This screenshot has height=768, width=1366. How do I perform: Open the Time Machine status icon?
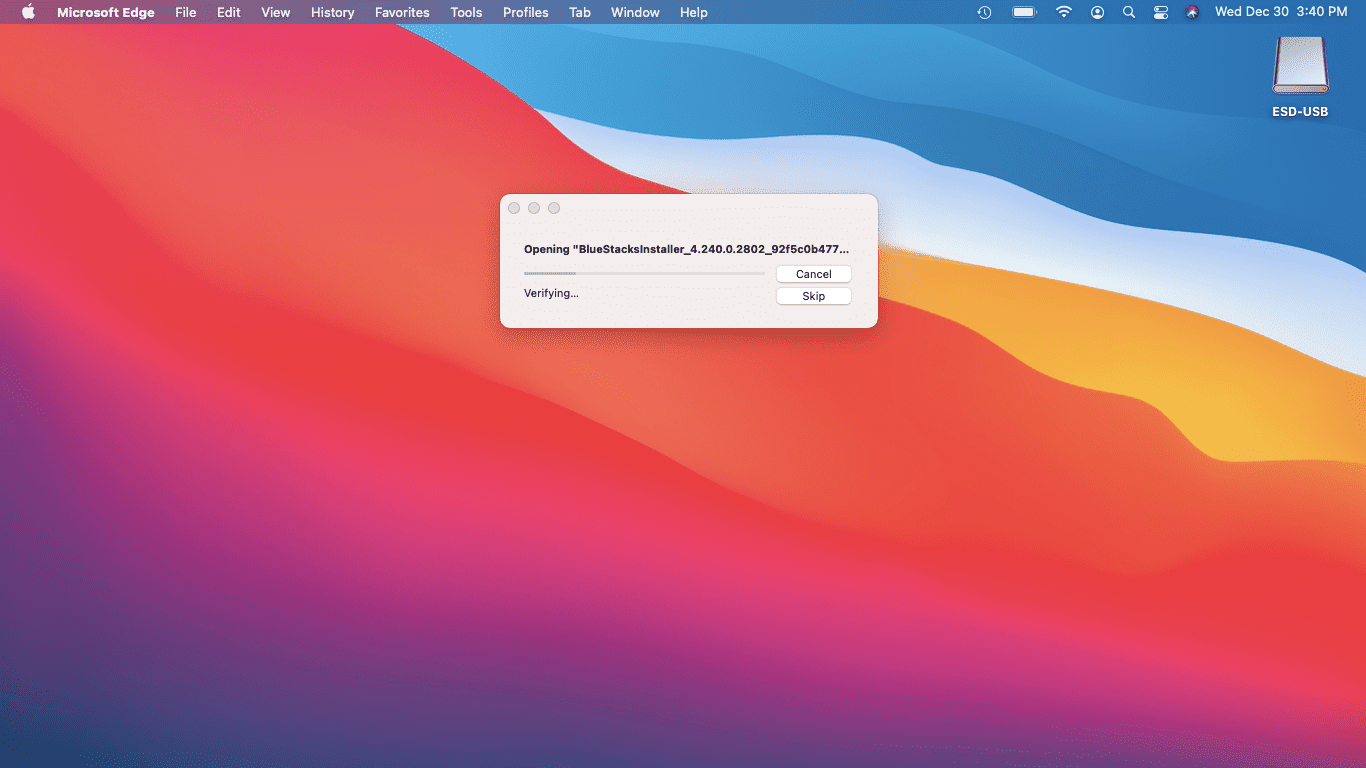[x=984, y=12]
